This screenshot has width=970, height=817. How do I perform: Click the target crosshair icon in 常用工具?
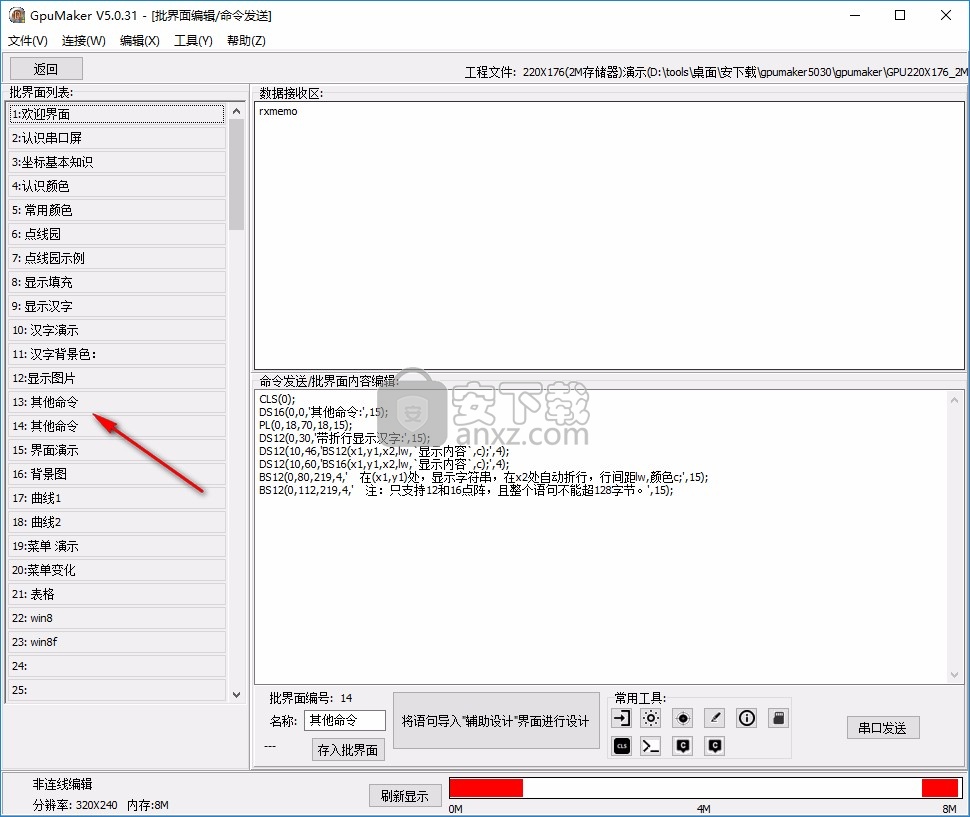click(683, 718)
